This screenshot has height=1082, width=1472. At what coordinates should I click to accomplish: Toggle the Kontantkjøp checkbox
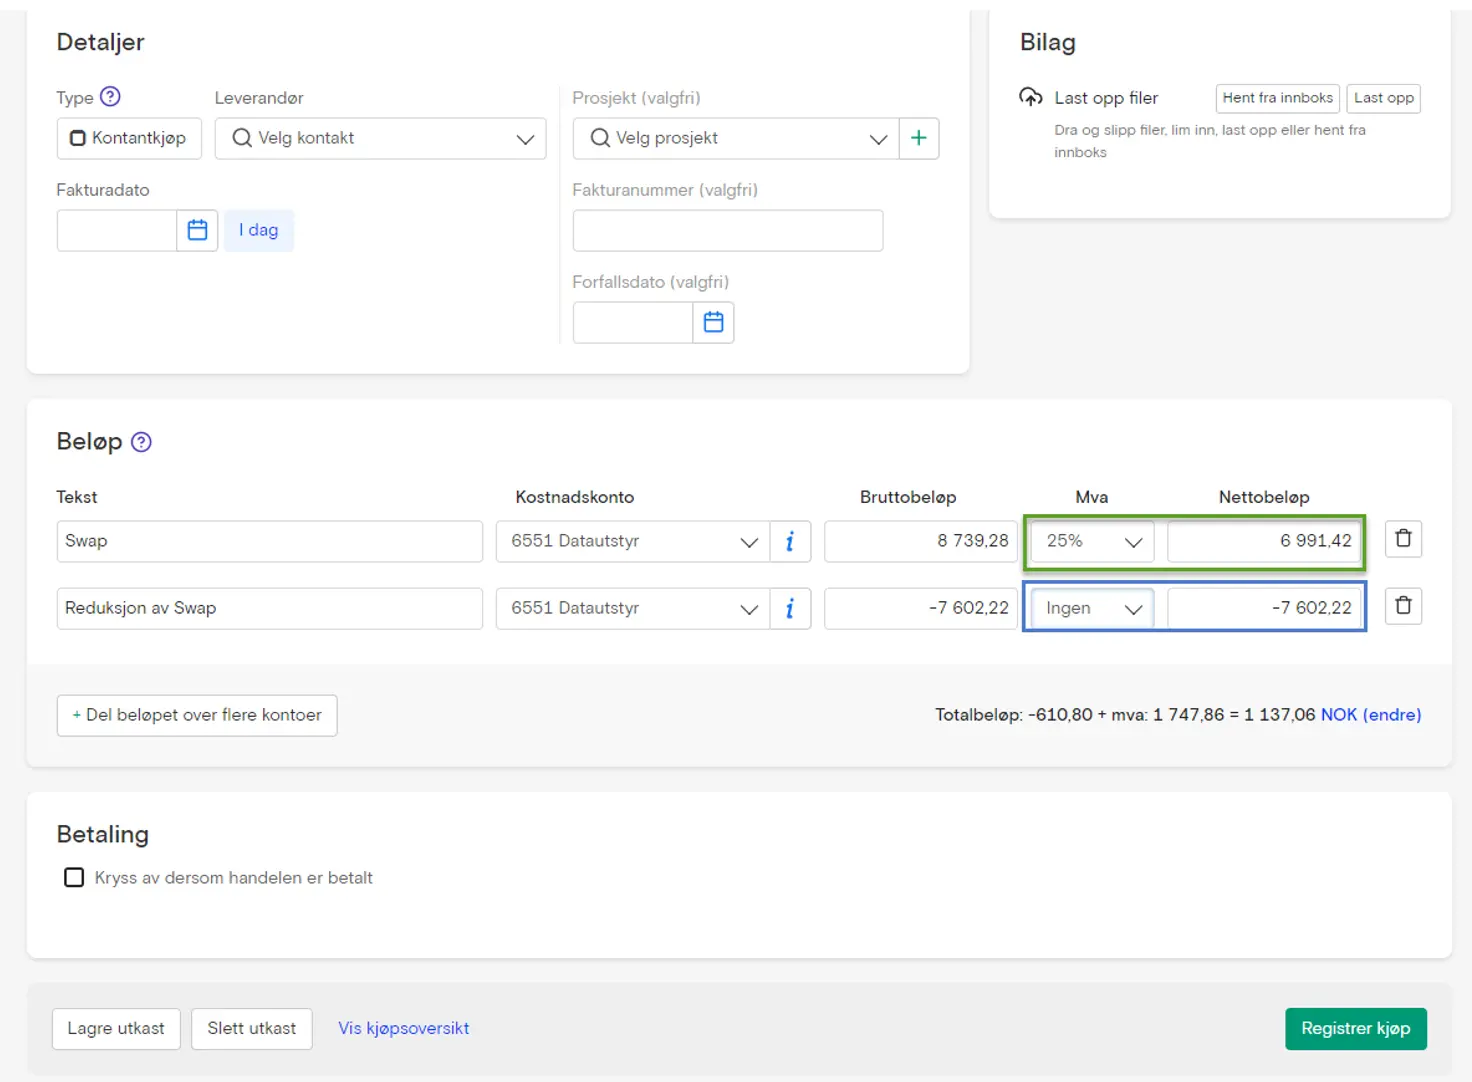(x=78, y=138)
